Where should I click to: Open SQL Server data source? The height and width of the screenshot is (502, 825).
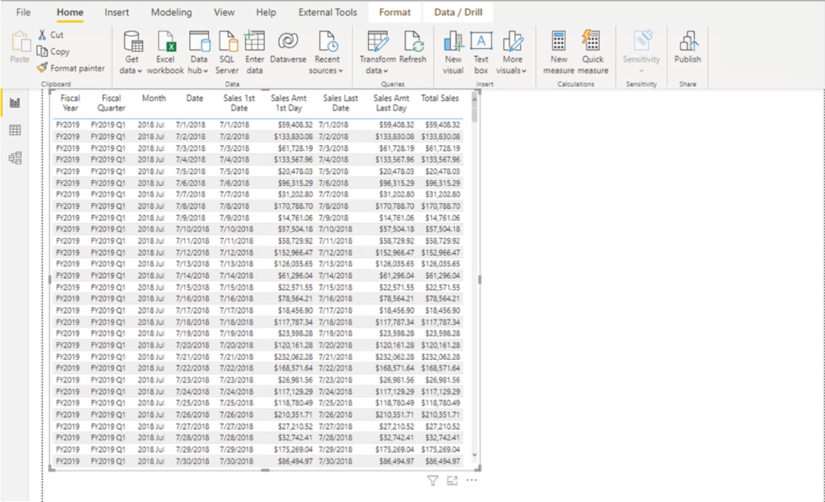point(227,41)
